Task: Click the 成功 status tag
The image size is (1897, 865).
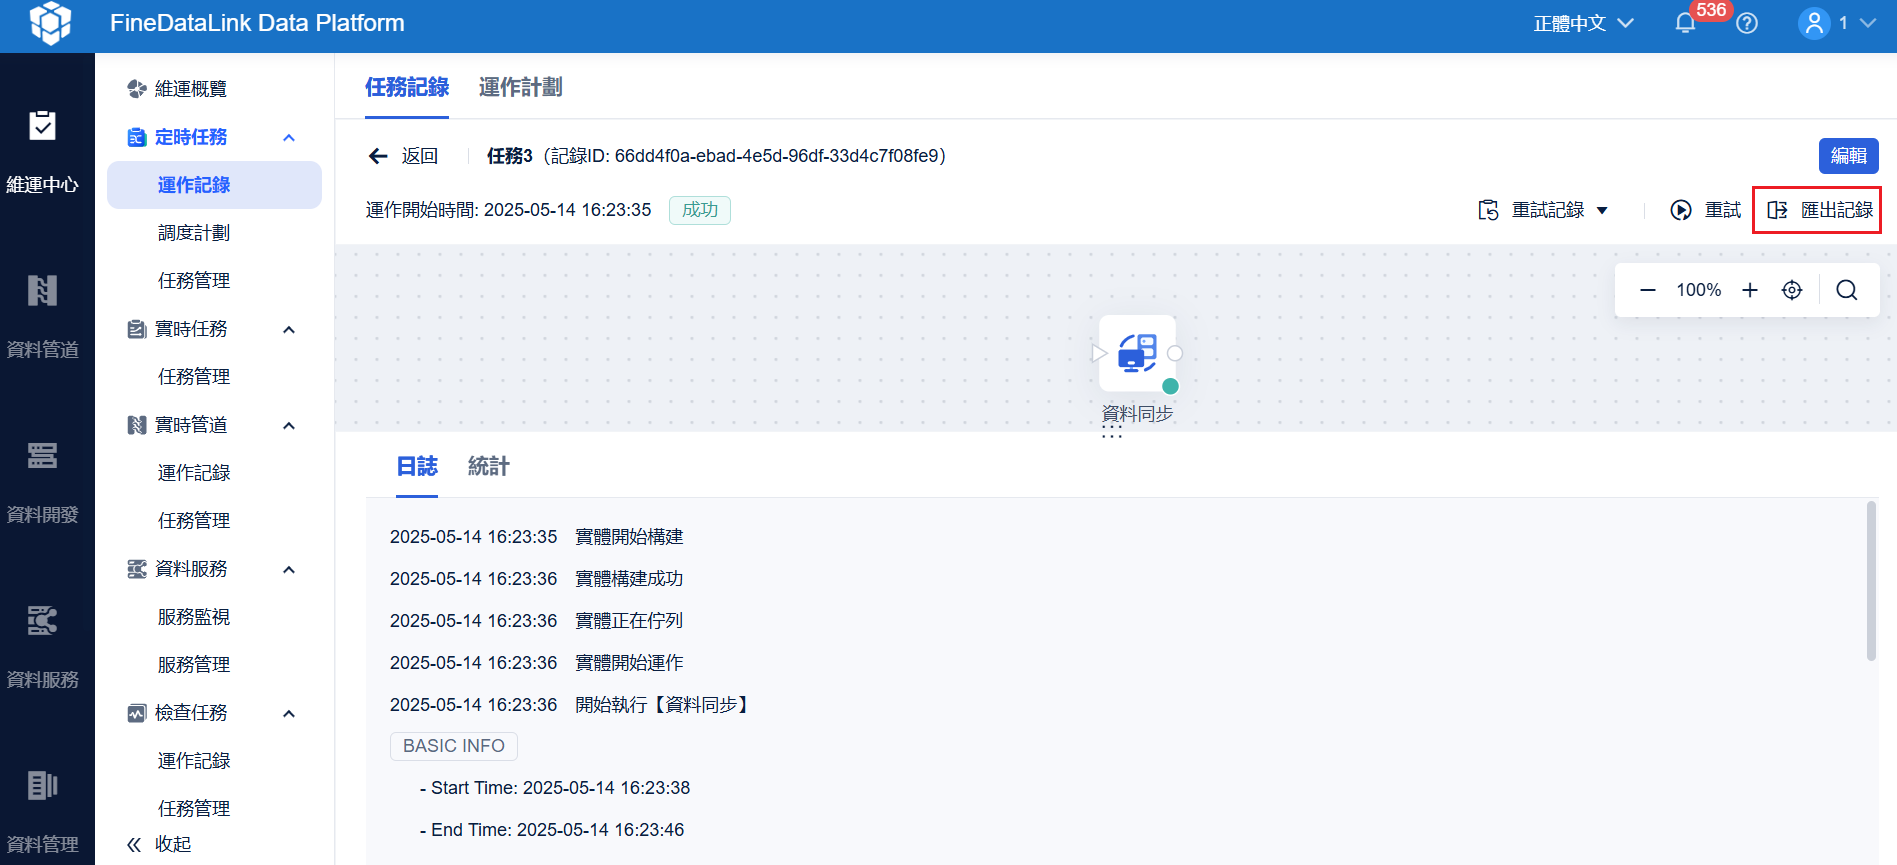Action: [700, 210]
